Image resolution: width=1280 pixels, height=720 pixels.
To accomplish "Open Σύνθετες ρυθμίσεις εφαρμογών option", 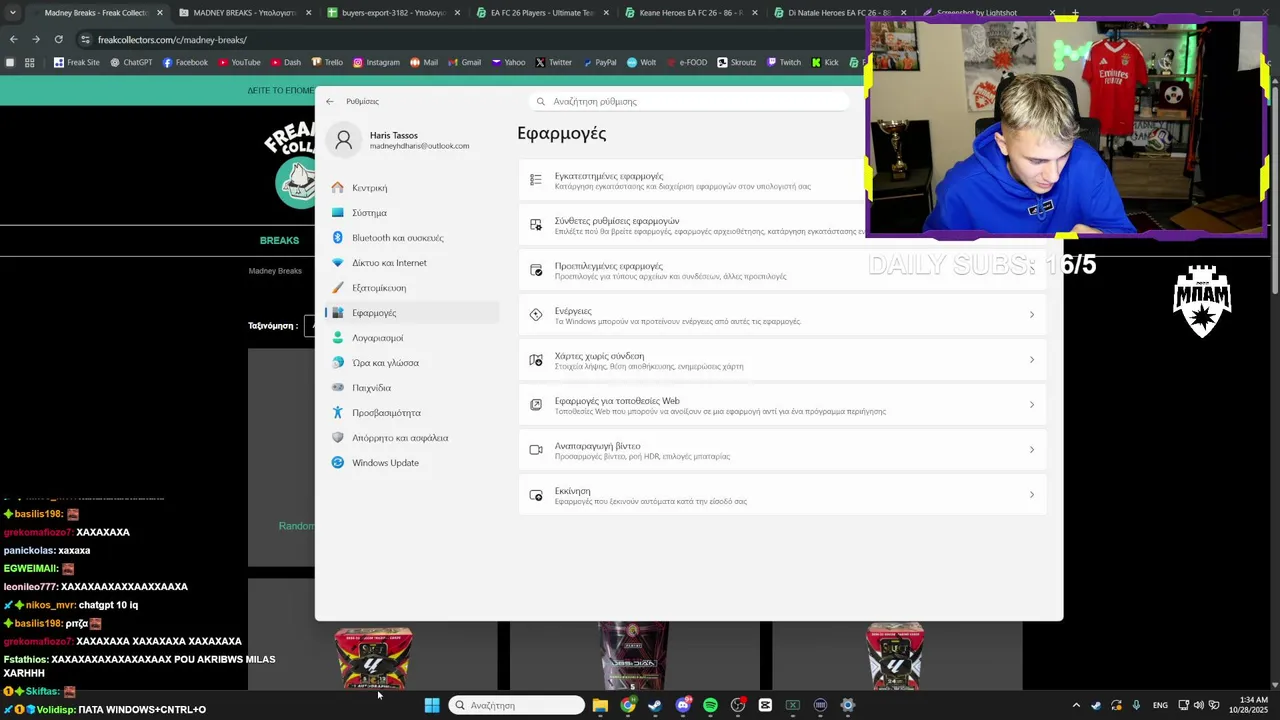I will (x=692, y=225).
